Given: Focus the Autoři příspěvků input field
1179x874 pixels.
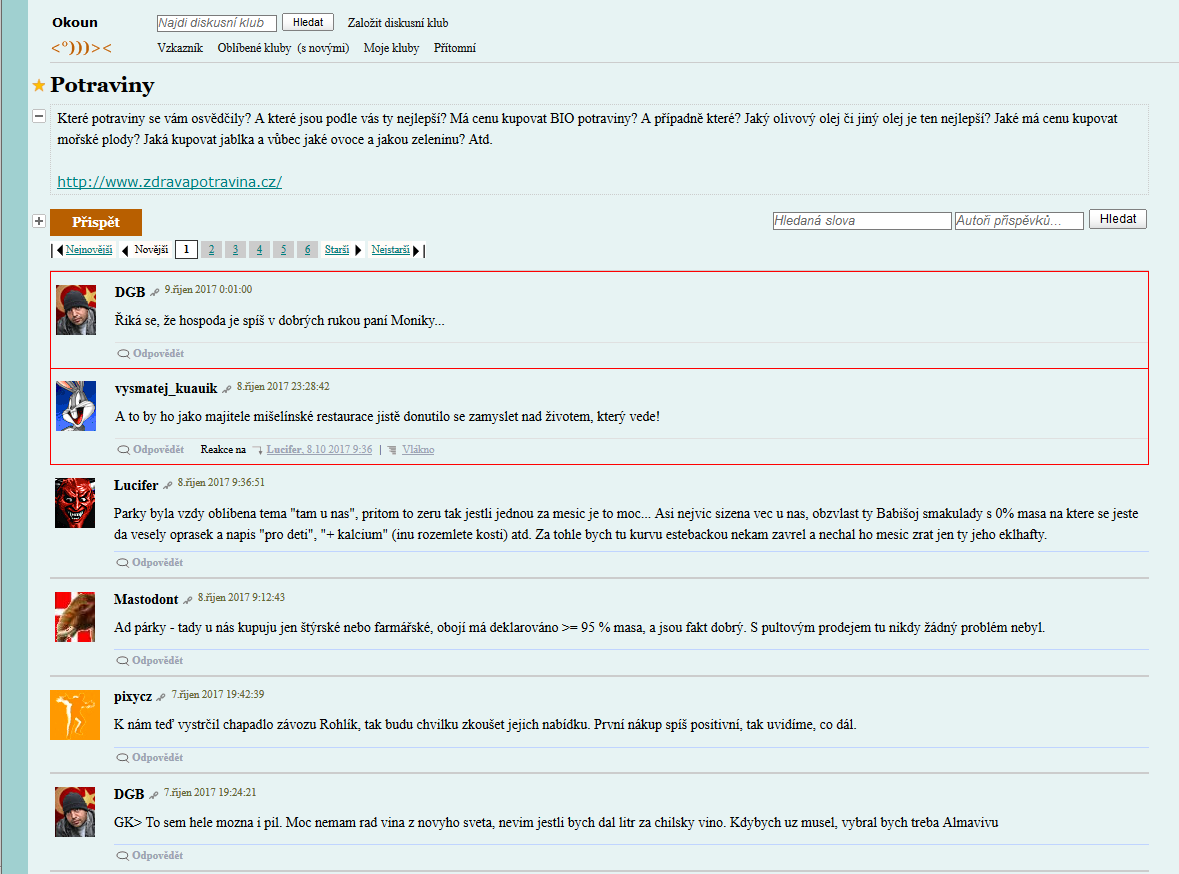Looking at the screenshot, I should pyautogui.click(x=1019, y=220).
